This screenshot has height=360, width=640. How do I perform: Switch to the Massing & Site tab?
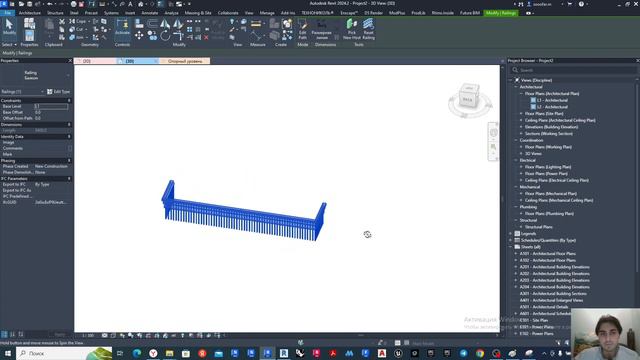(x=198, y=13)
